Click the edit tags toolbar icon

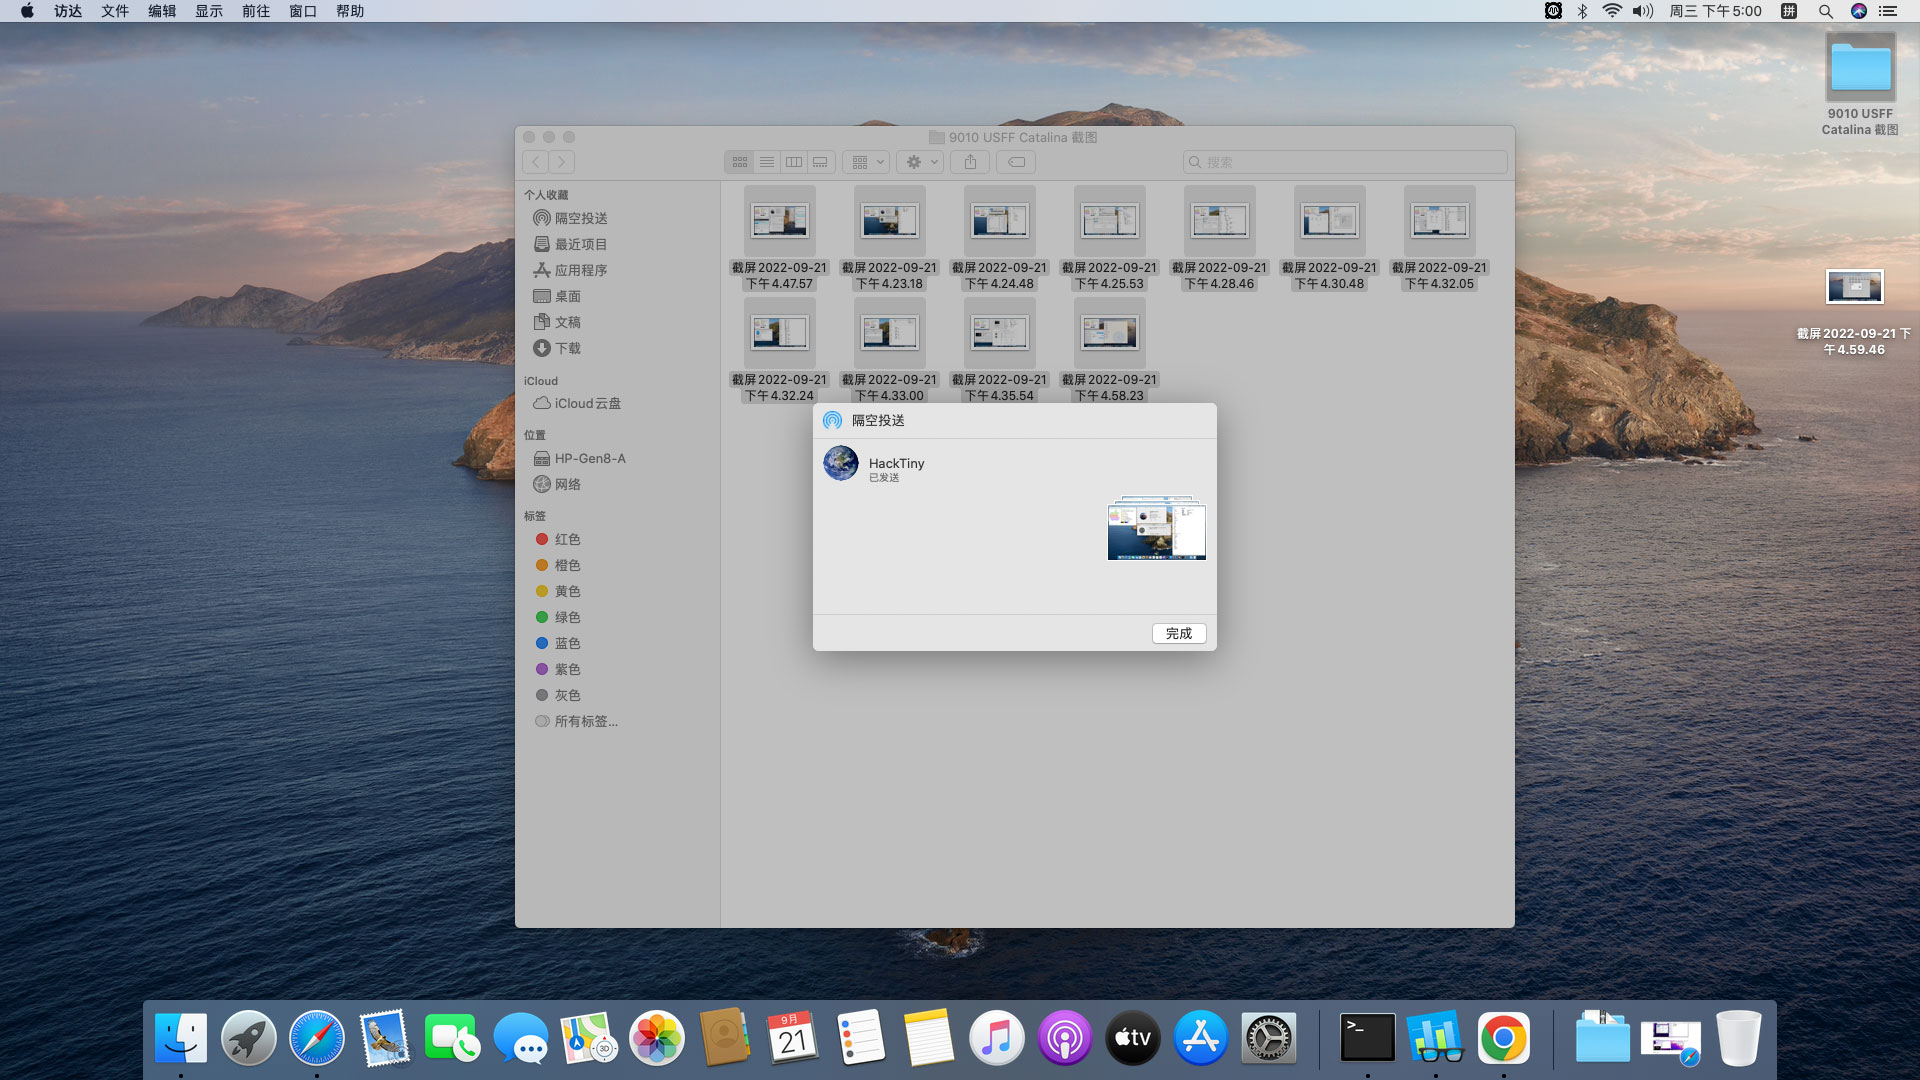click(x=1016, y=162)
